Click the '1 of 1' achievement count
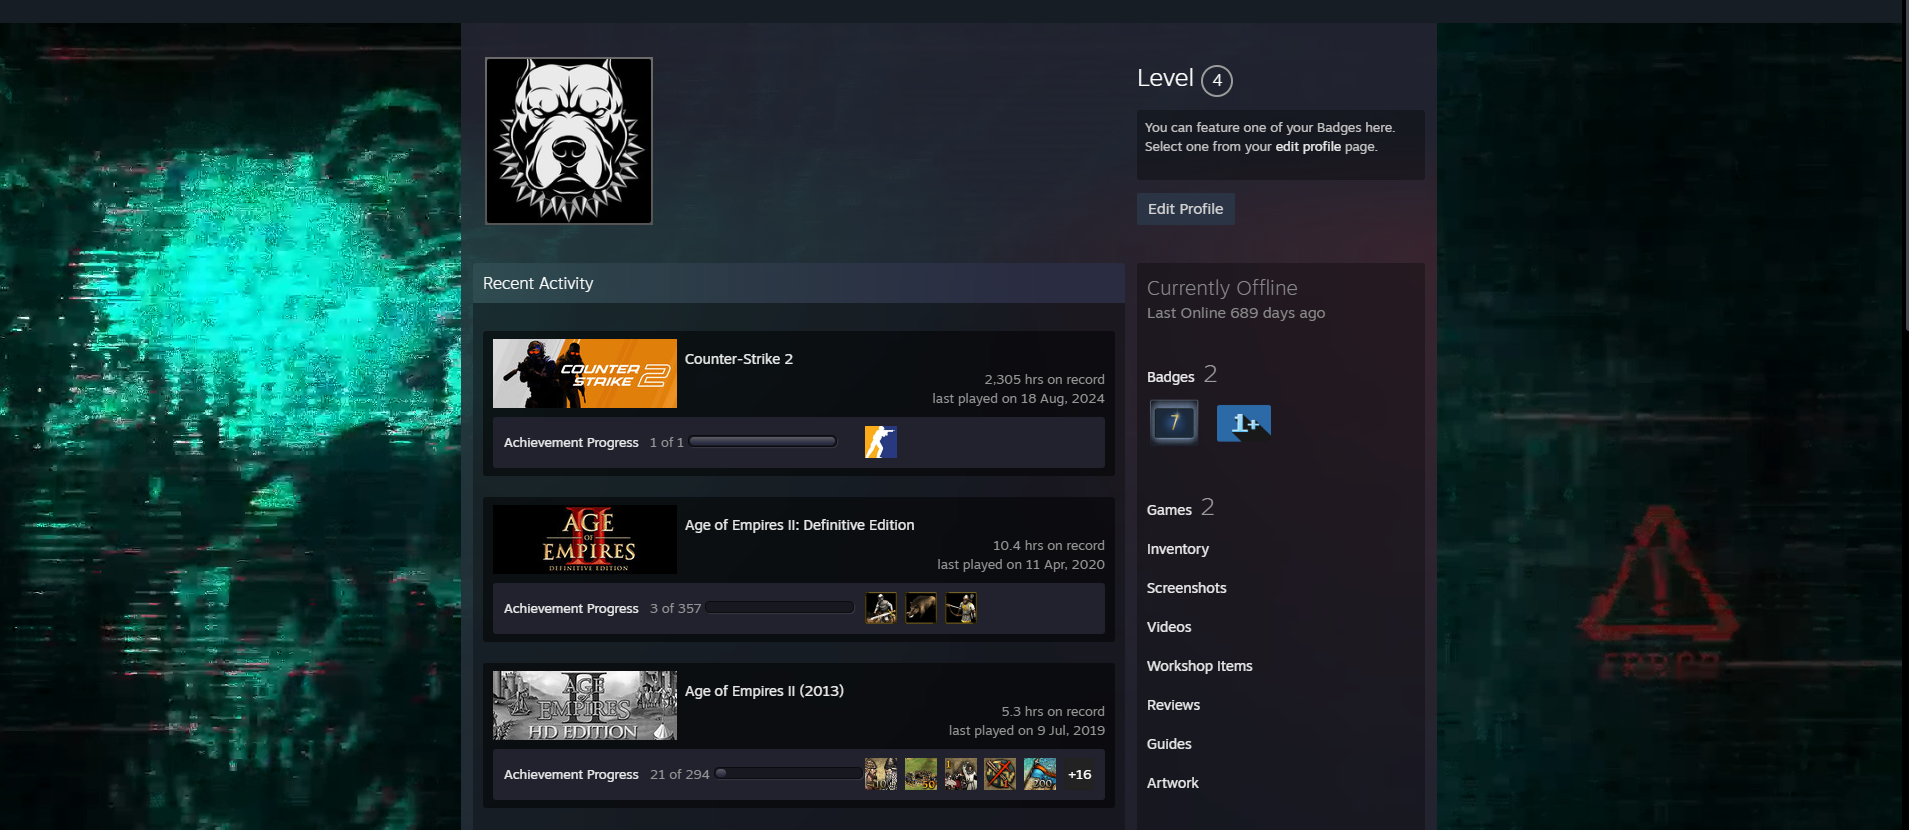Viewport: 1909px width, 830px height. pos(667,442)
